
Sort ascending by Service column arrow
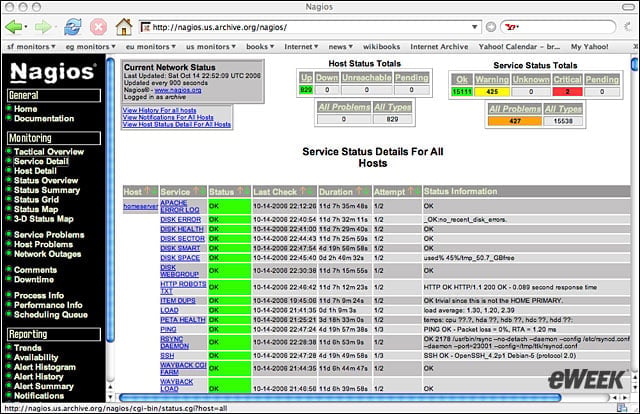click(196, 191)
